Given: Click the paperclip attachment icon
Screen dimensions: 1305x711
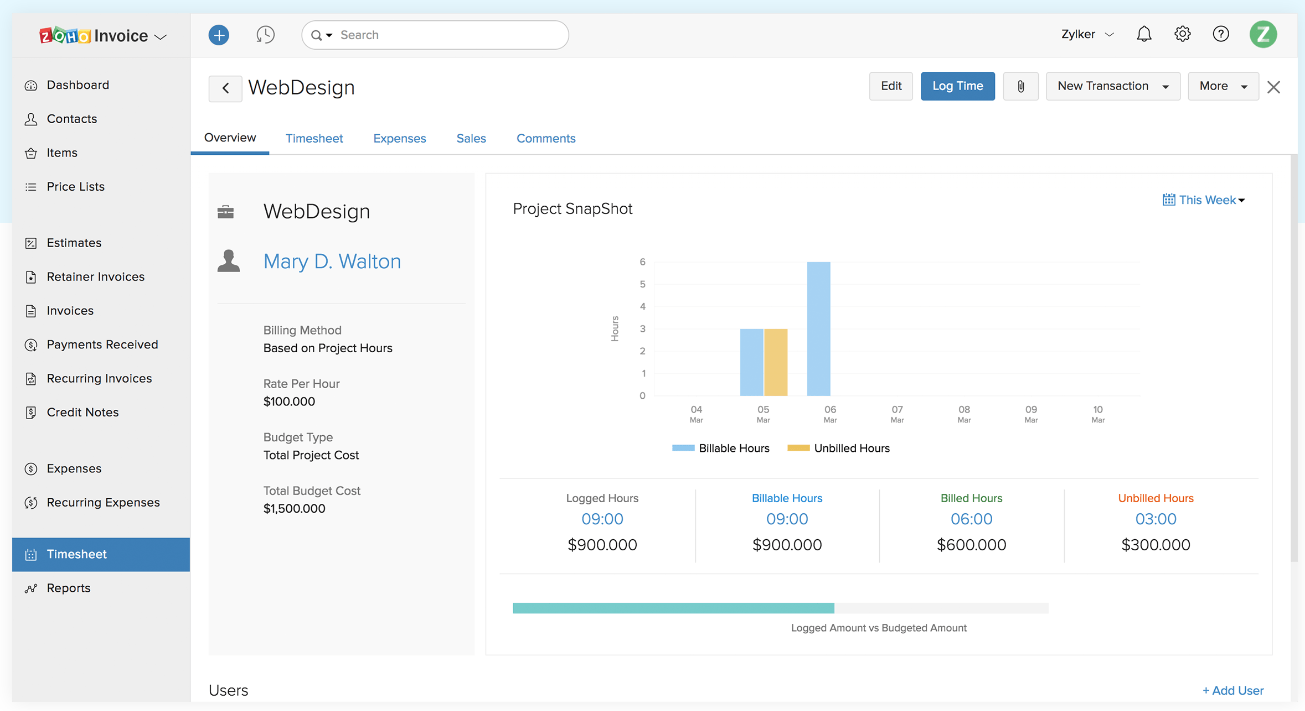Looking at the screenshot, I should click(x=1019, y=86).
